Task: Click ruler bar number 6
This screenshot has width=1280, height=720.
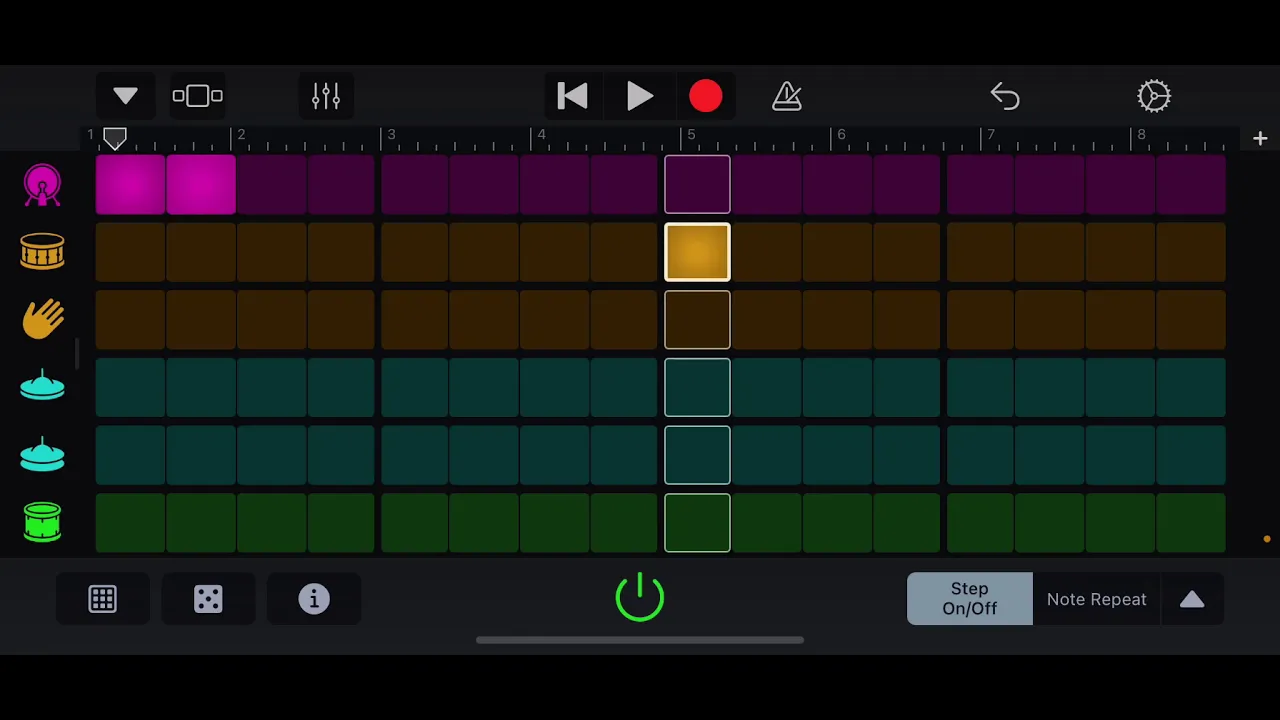Action: (841, 135)
